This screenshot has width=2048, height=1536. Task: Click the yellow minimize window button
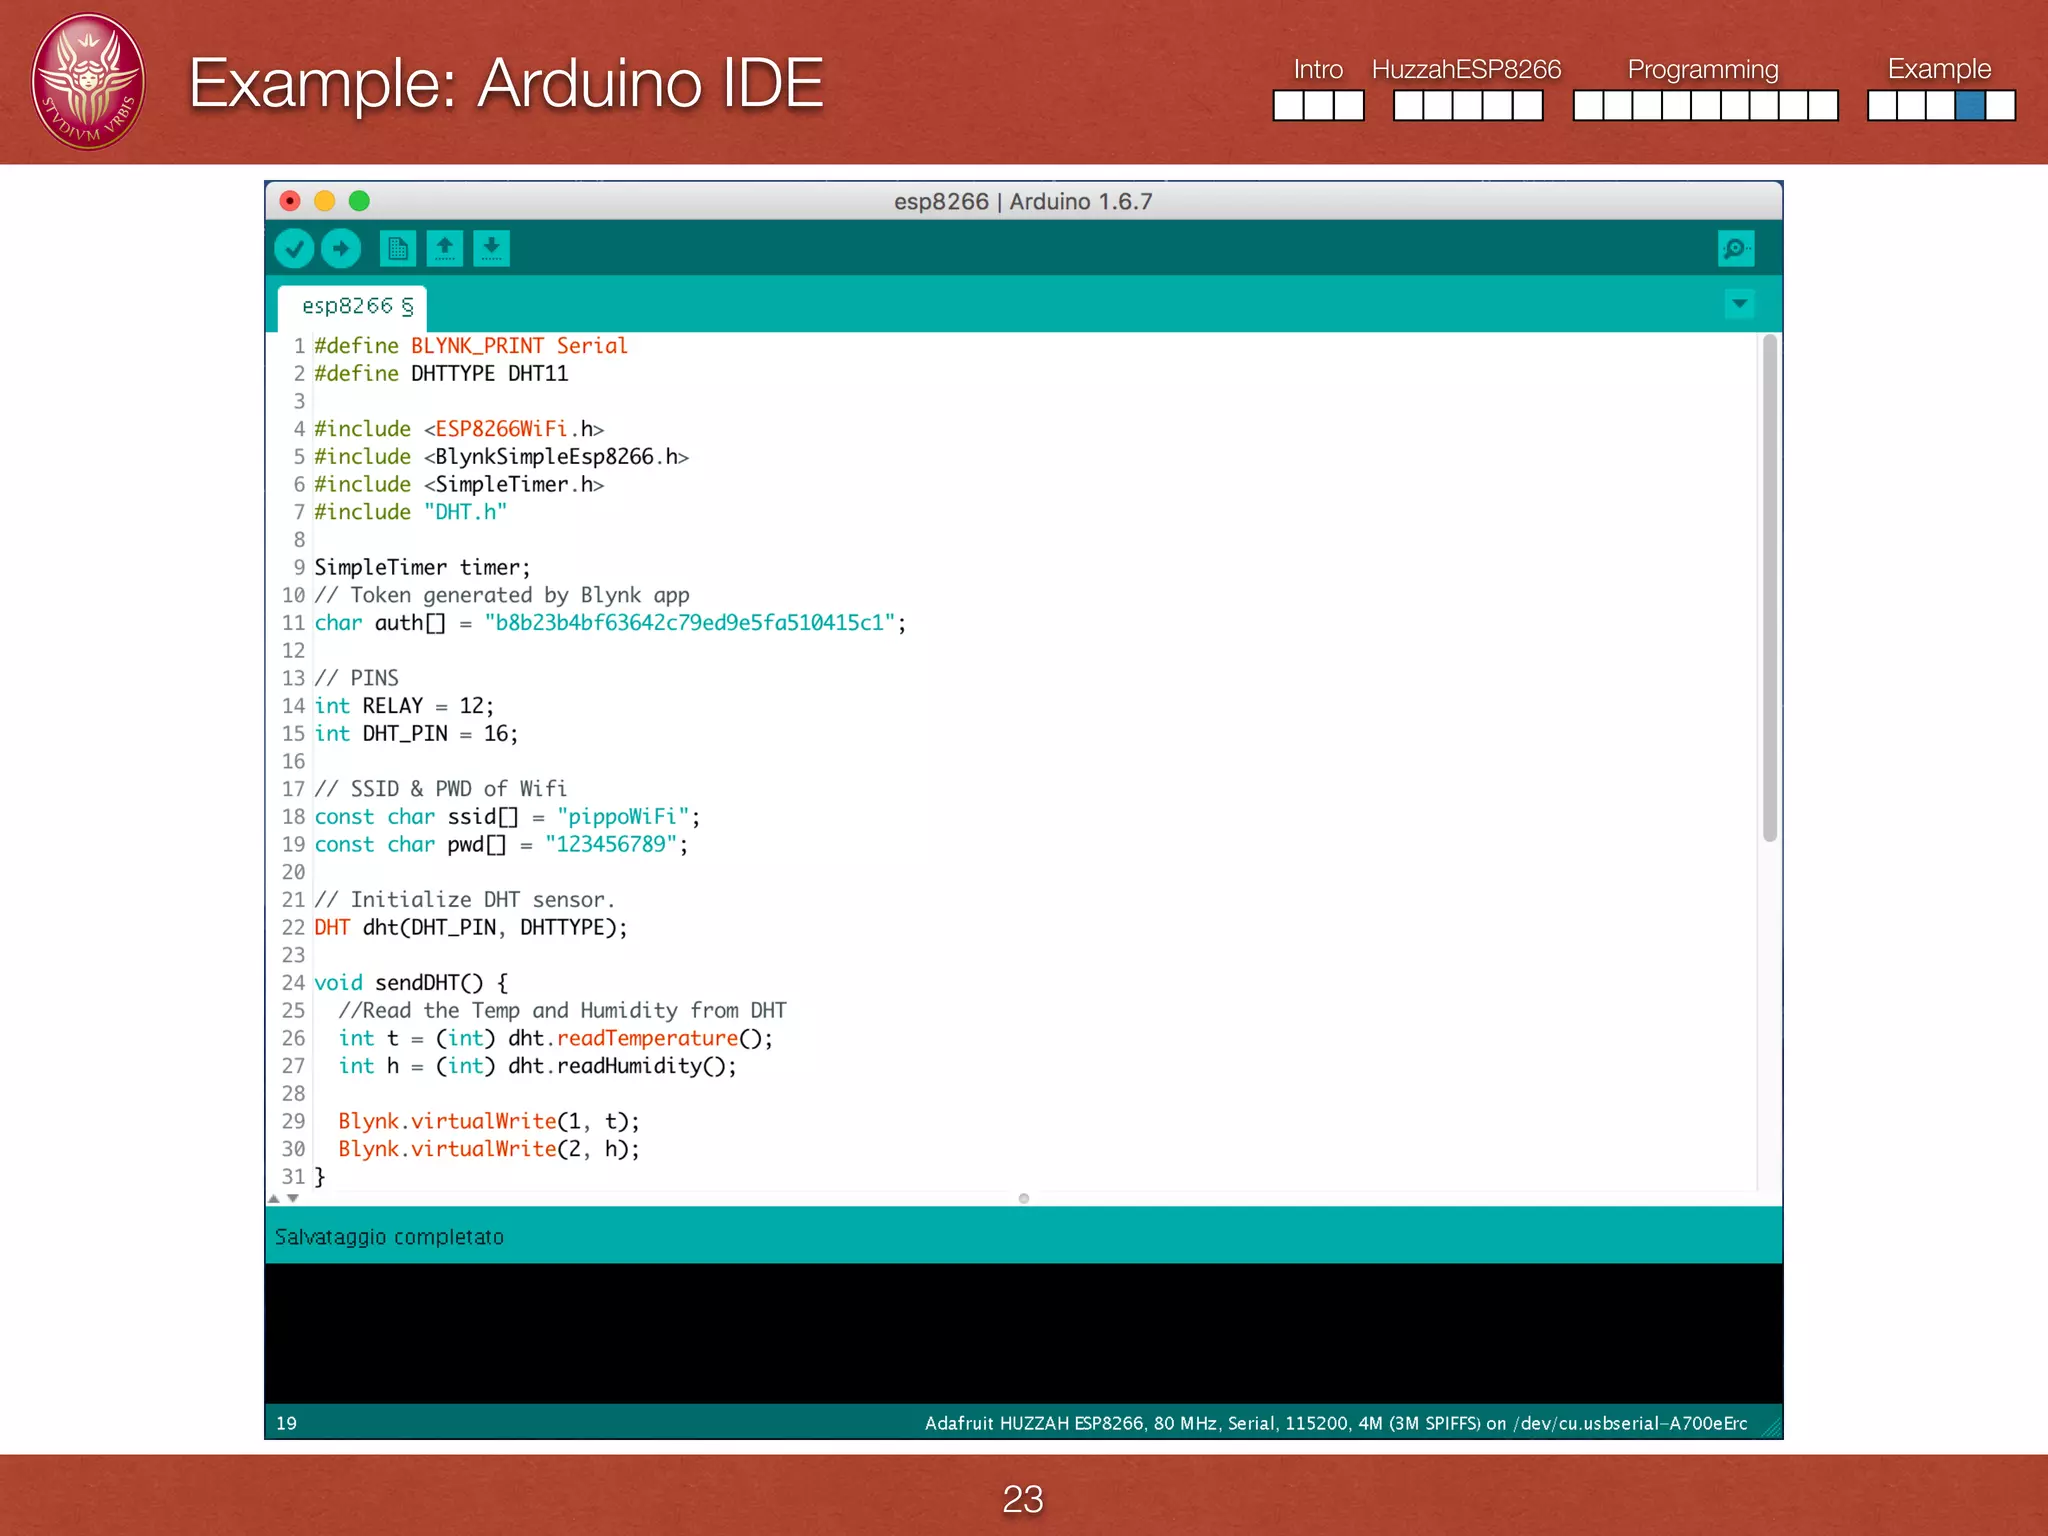[x=324, y=201]
